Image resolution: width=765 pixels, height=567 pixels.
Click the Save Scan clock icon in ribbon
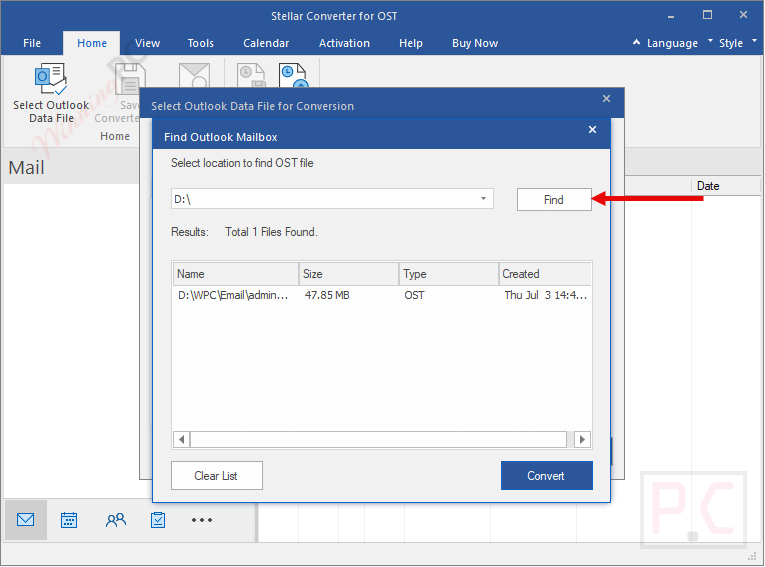251,76
